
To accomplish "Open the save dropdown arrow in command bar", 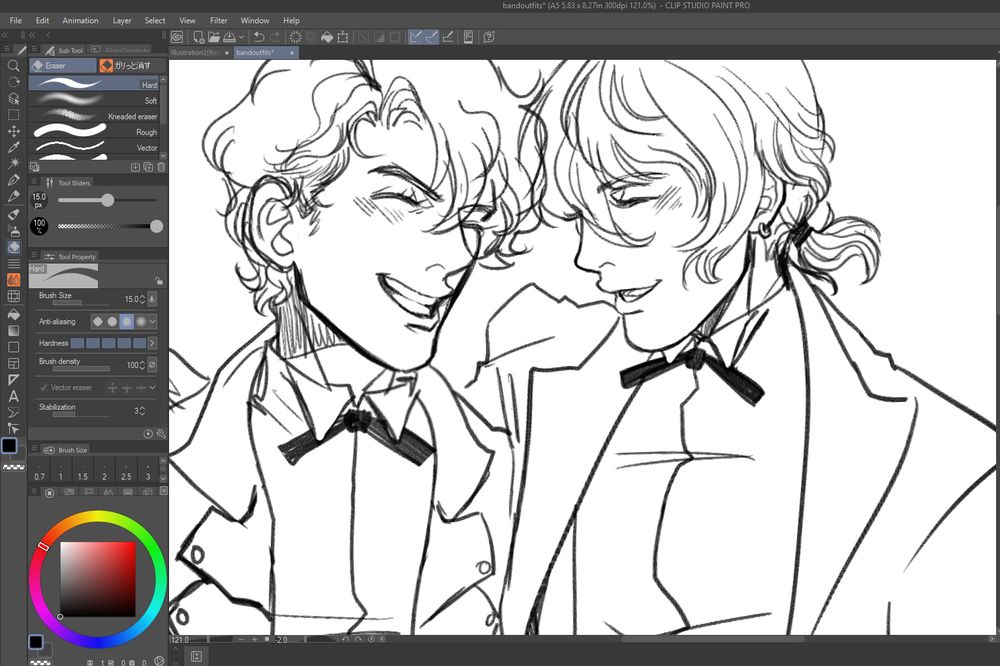I will point(241,37).
